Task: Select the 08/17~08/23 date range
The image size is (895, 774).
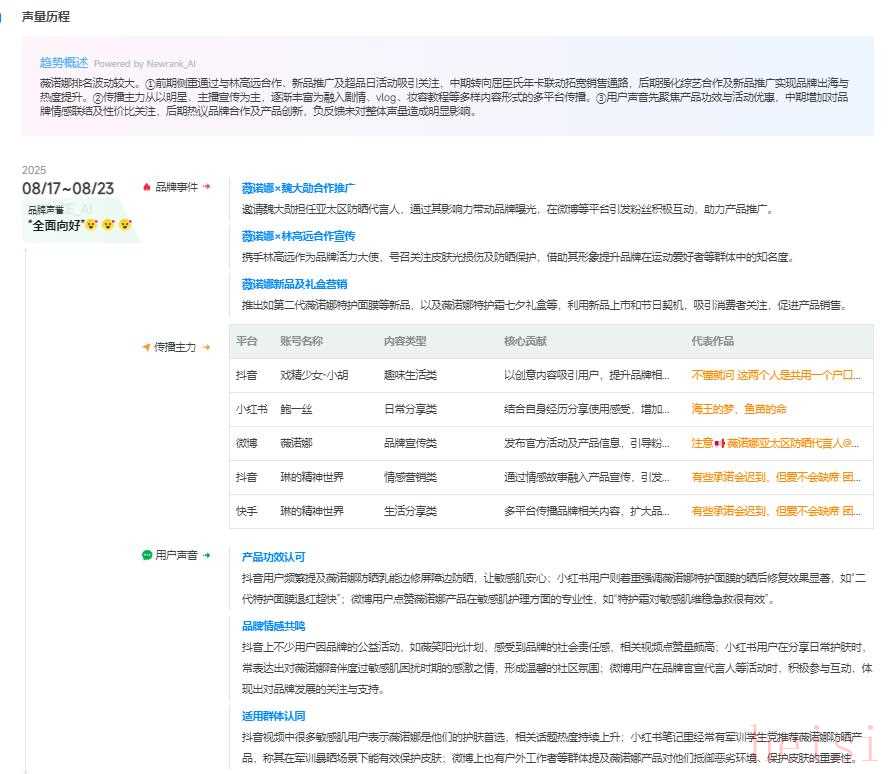Action: point(68,188)
